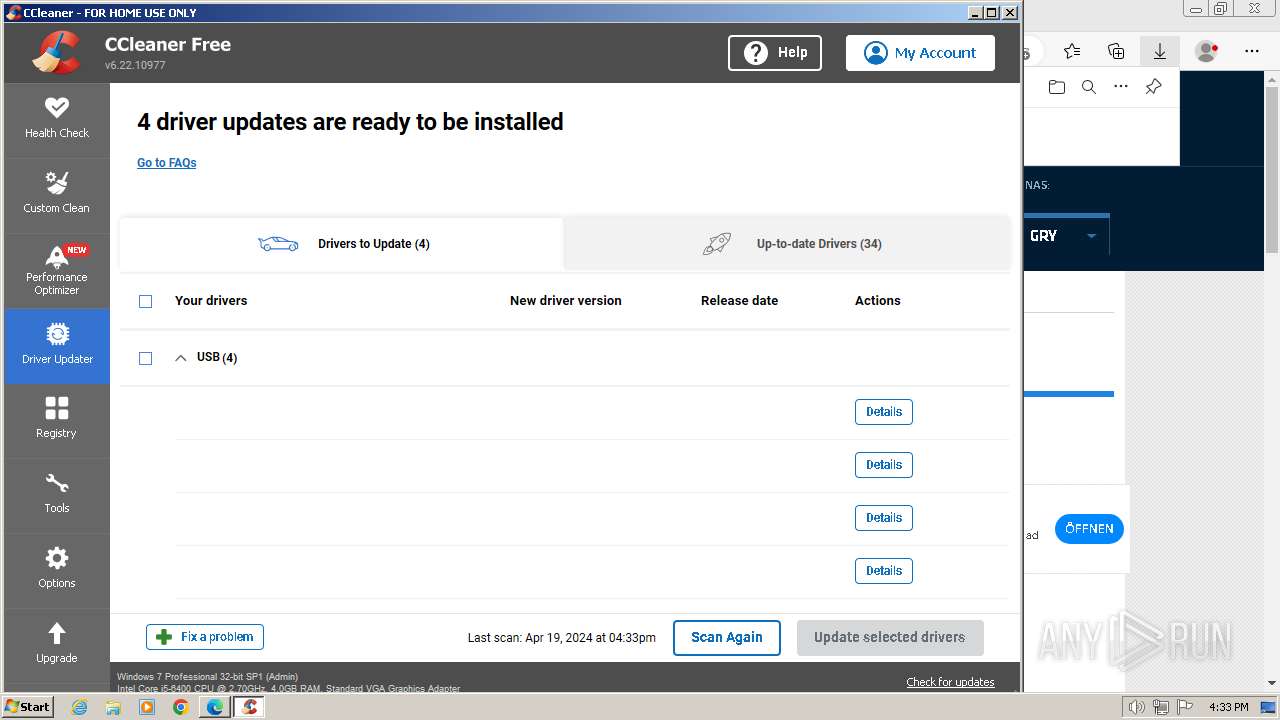The image size is (1280, 720).
Task: Switch to Up-to-date Drivers (34) tab
Action: click(787, 244)
